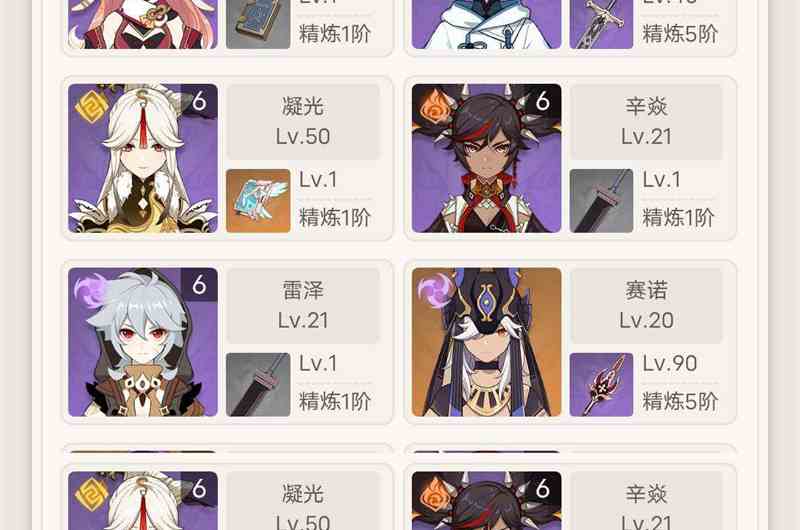Image resolution: width=800 pixels, height=530 pixels.
Task: Tap the Electro symbol on Cyno's portrait
Action: click(x=434, y=291)
